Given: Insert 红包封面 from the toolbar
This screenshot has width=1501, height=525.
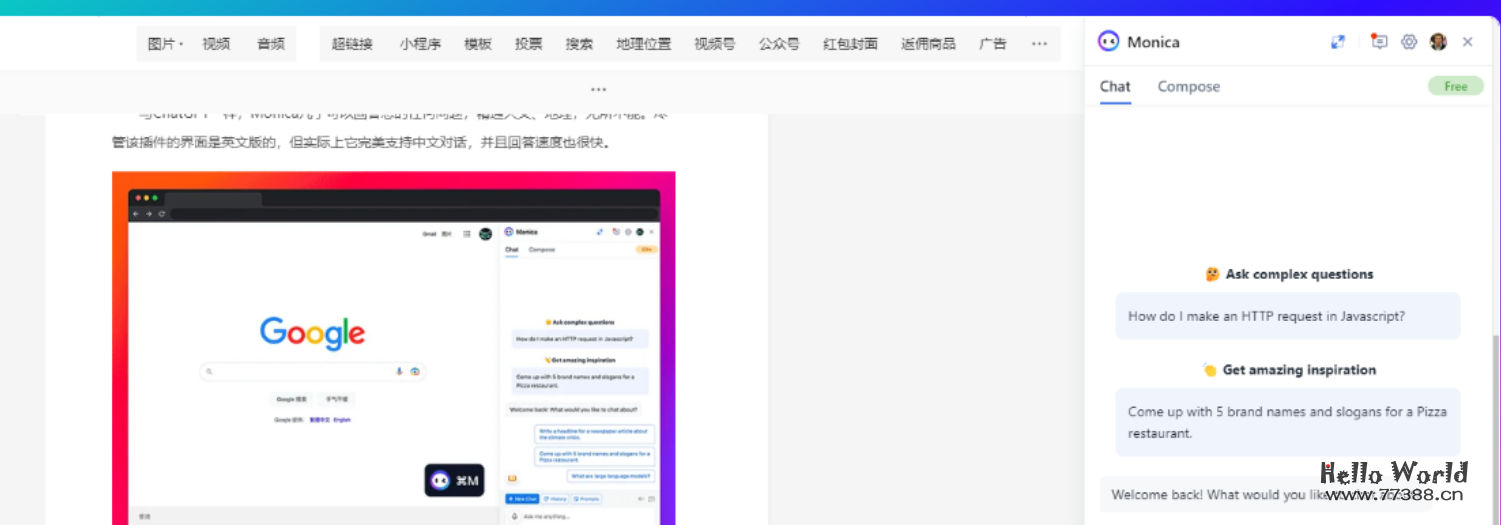Looking at the screenshot, I should point(850,44).
